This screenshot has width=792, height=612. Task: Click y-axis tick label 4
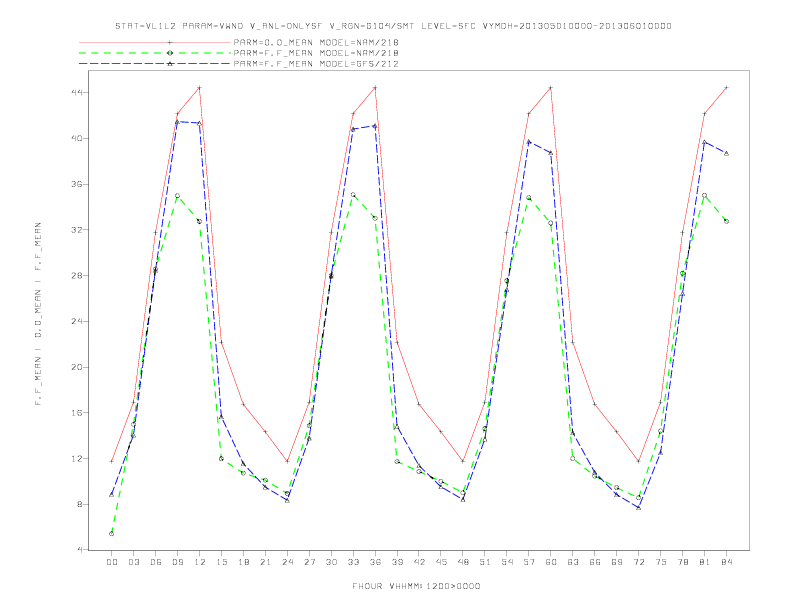[81, 550]
